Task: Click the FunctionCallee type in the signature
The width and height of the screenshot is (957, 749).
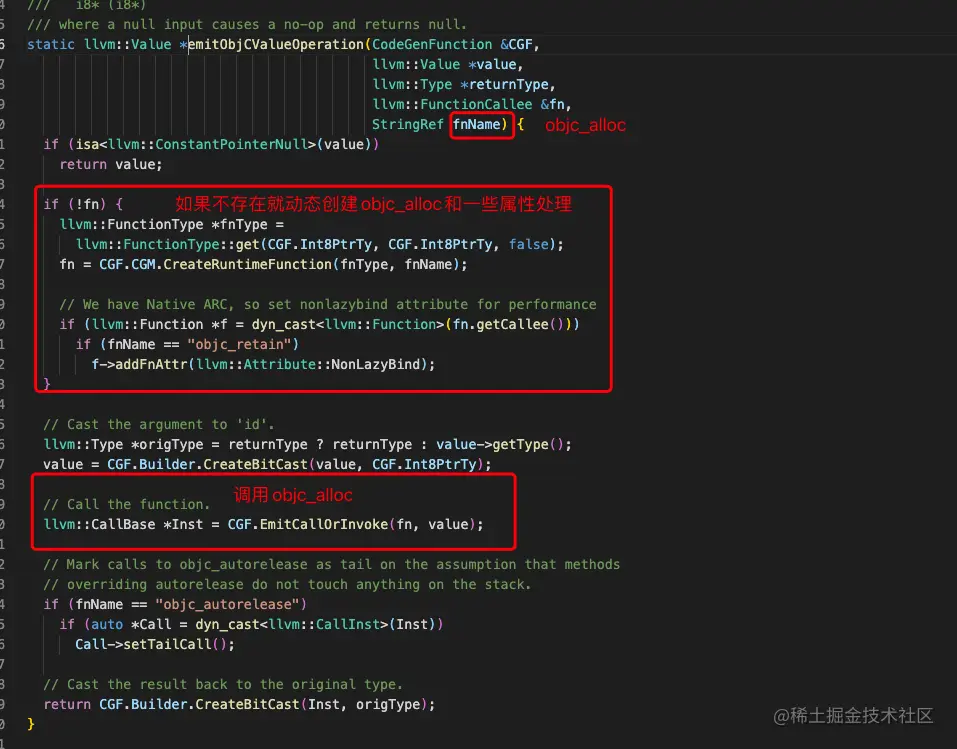Action: pos(476,104)
